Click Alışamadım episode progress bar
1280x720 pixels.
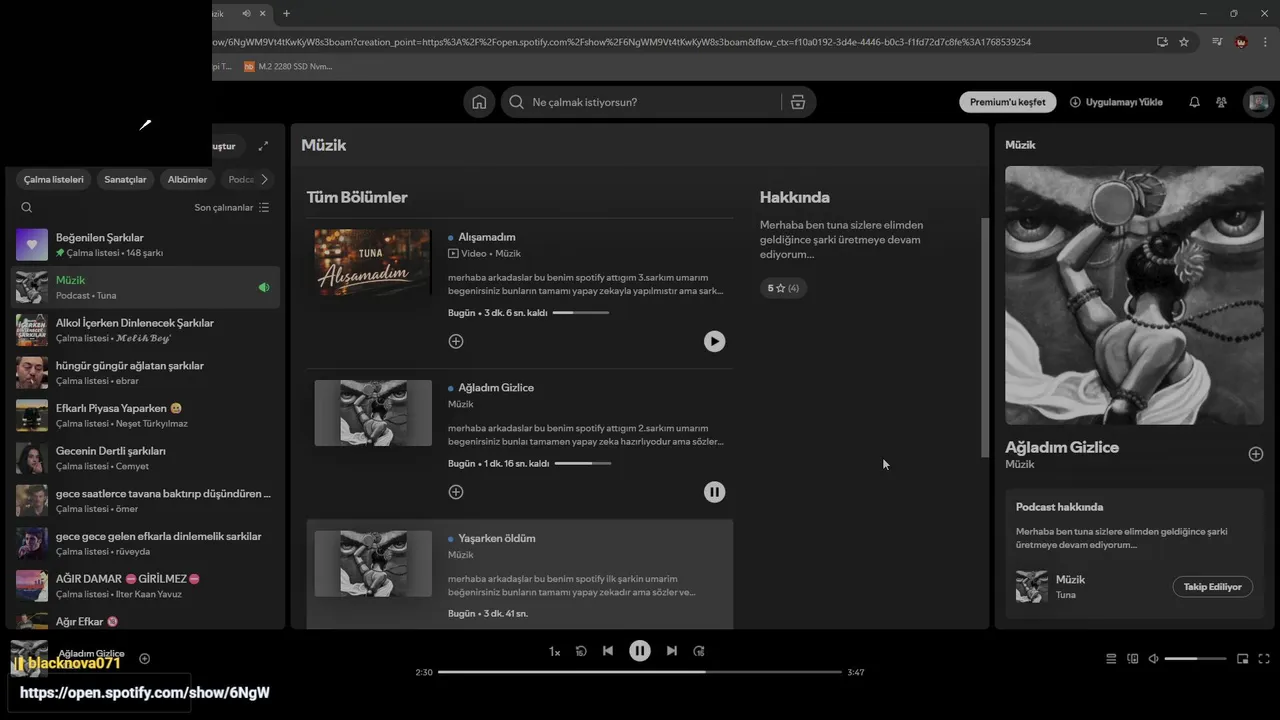click(581, 313)
